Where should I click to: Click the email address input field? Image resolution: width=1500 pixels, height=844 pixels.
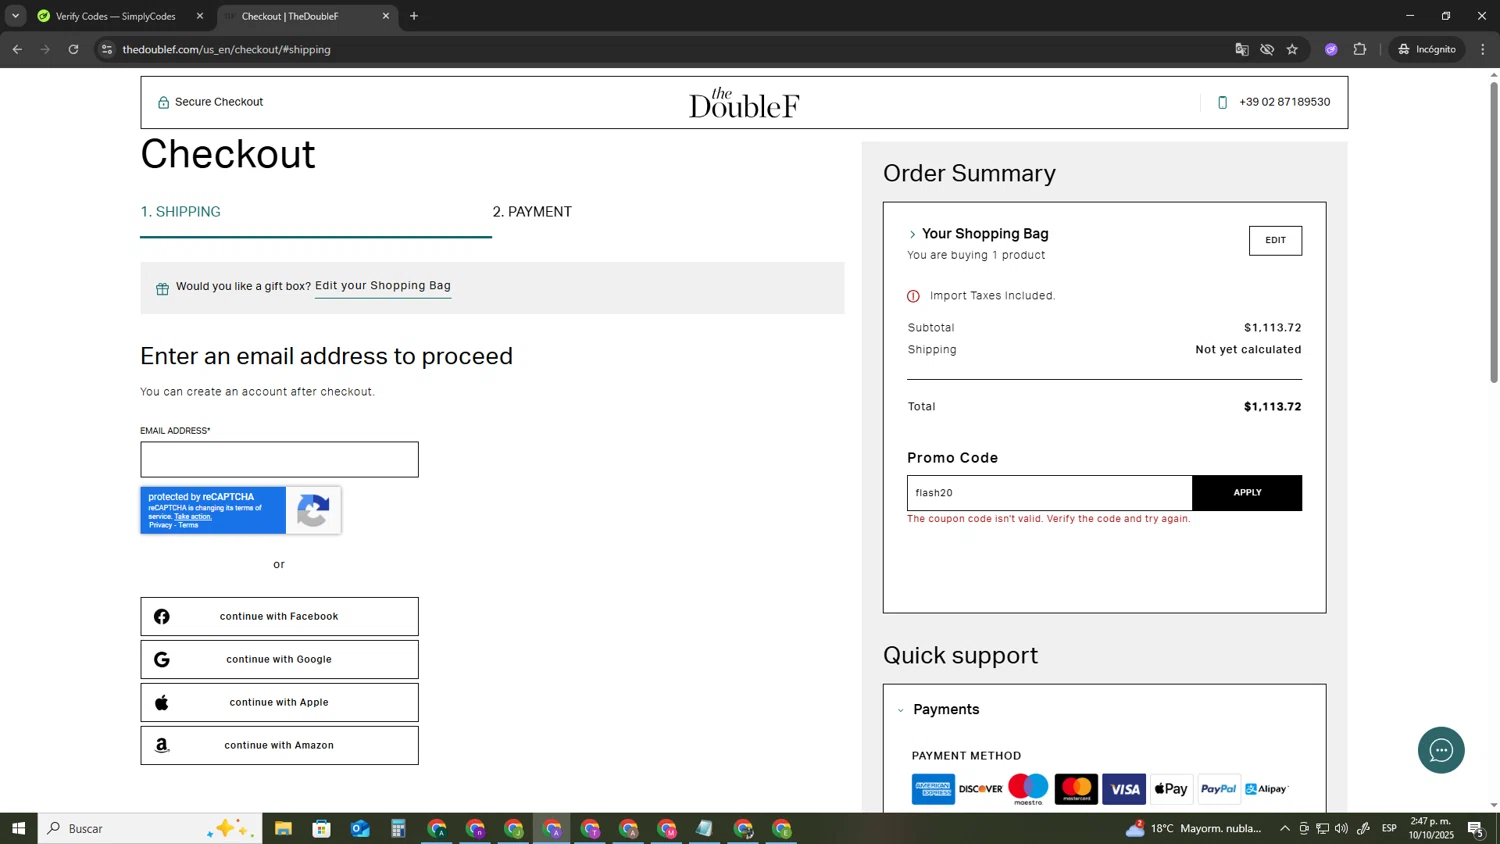click(x=279, y=460)
